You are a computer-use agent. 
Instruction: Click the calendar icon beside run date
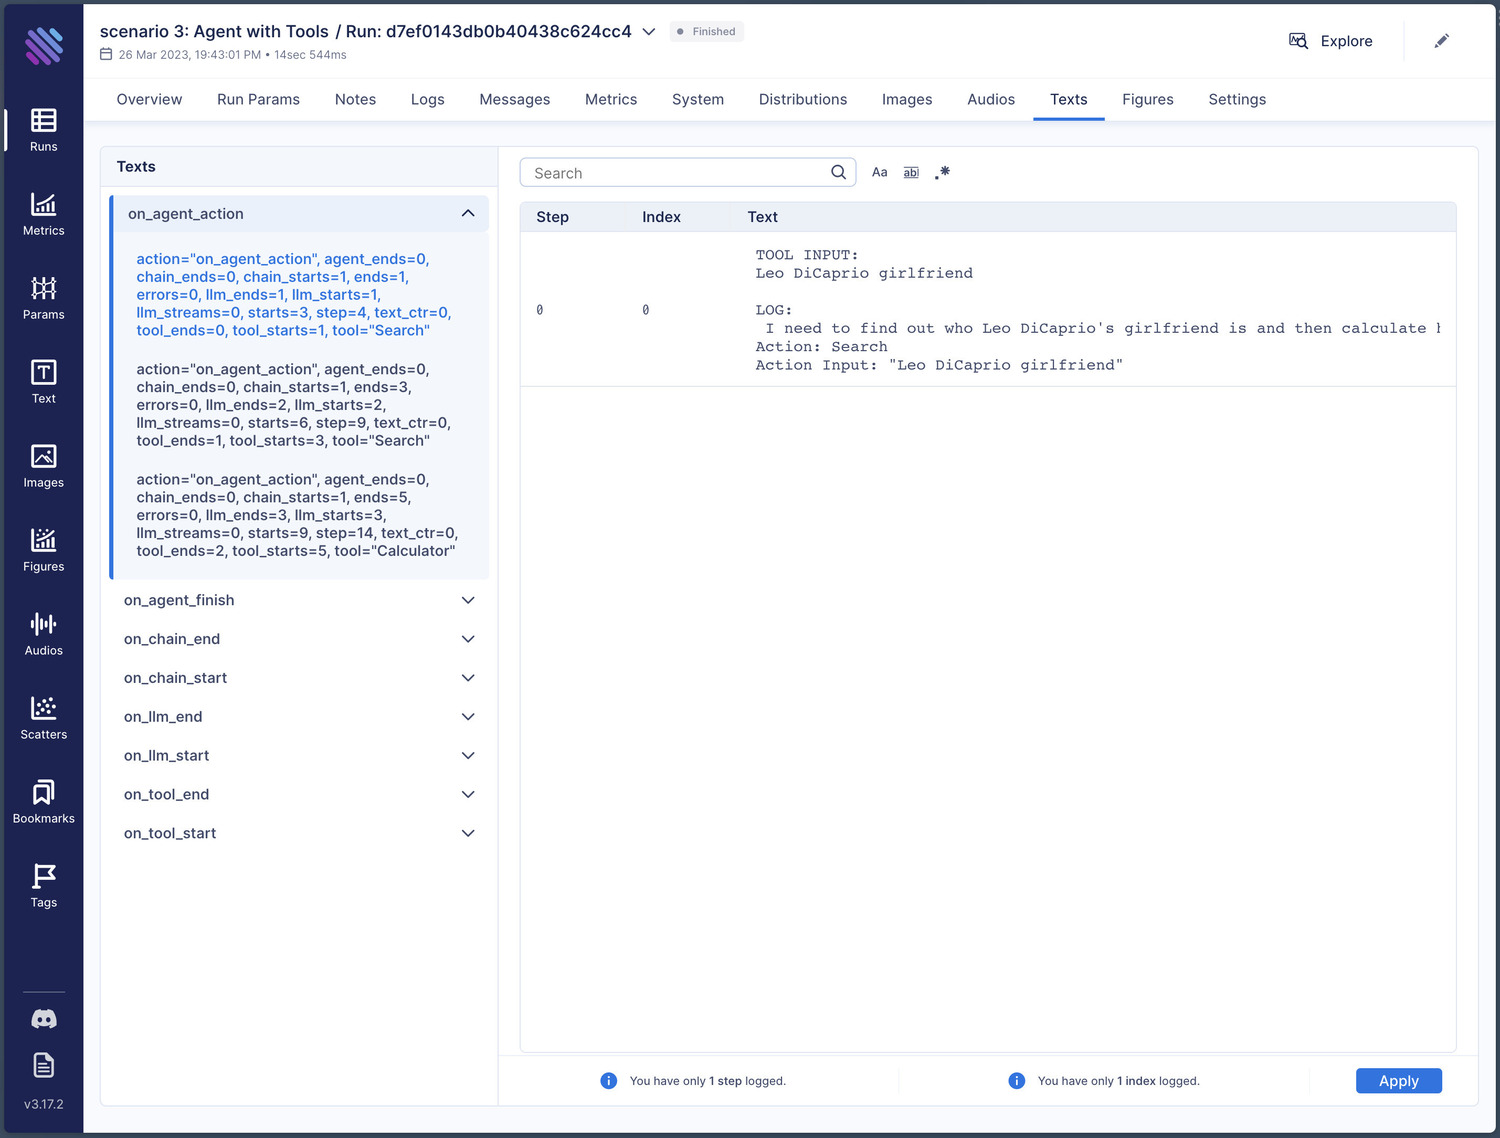(x=106, y=54)
